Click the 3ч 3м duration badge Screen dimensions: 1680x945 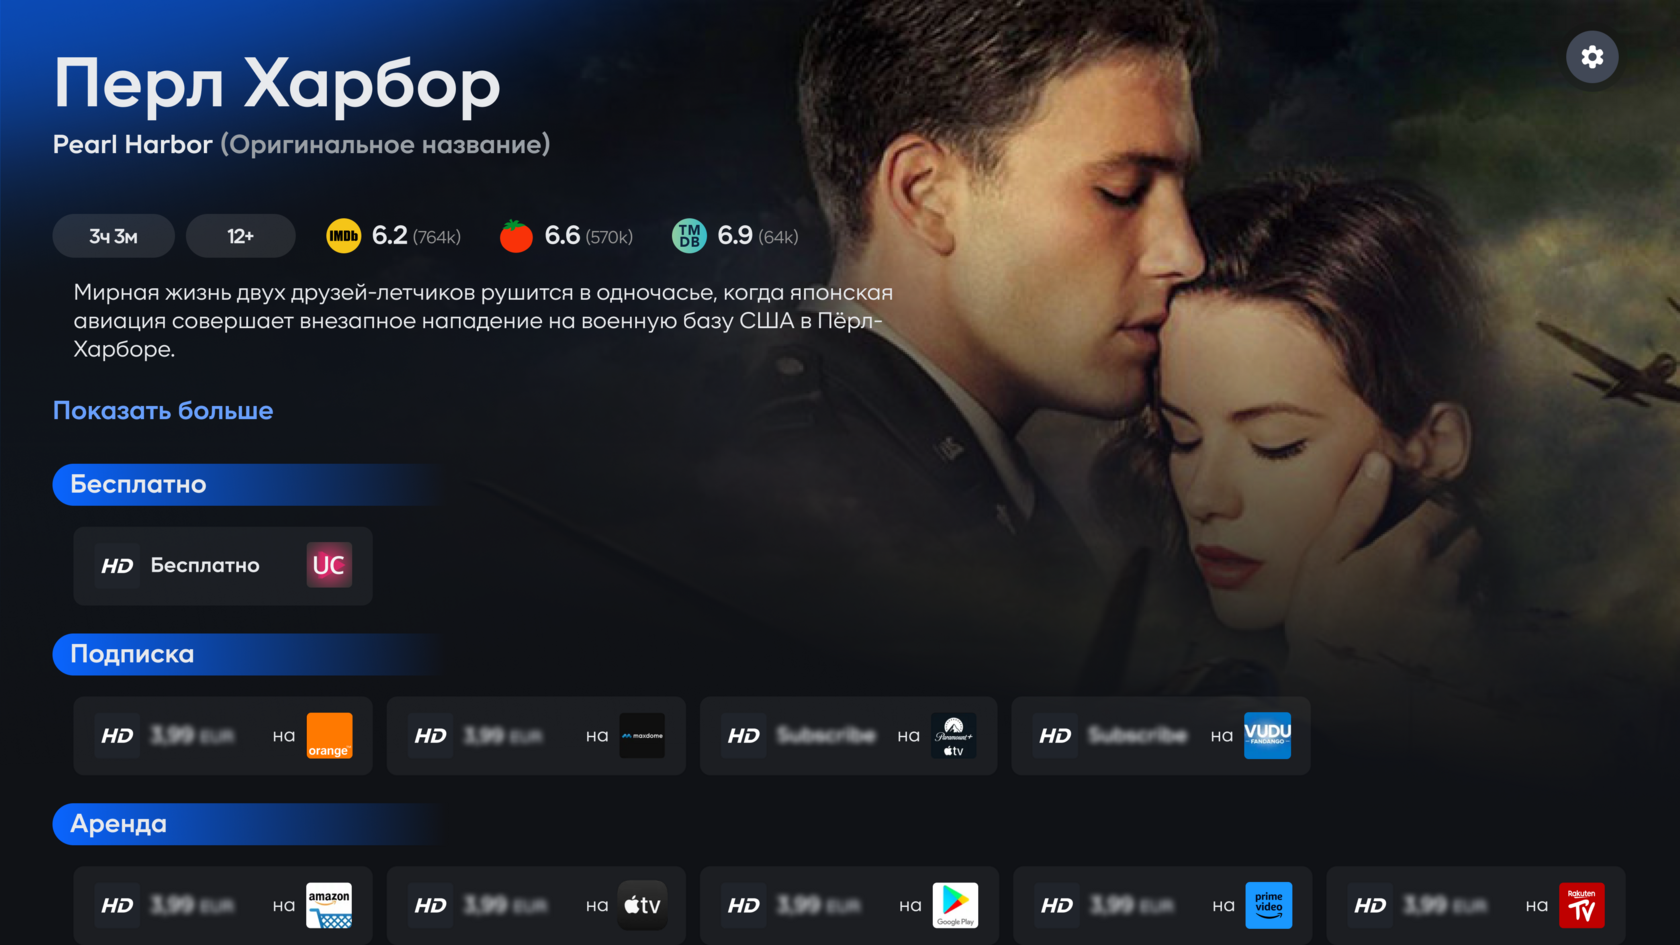[114, 236]
